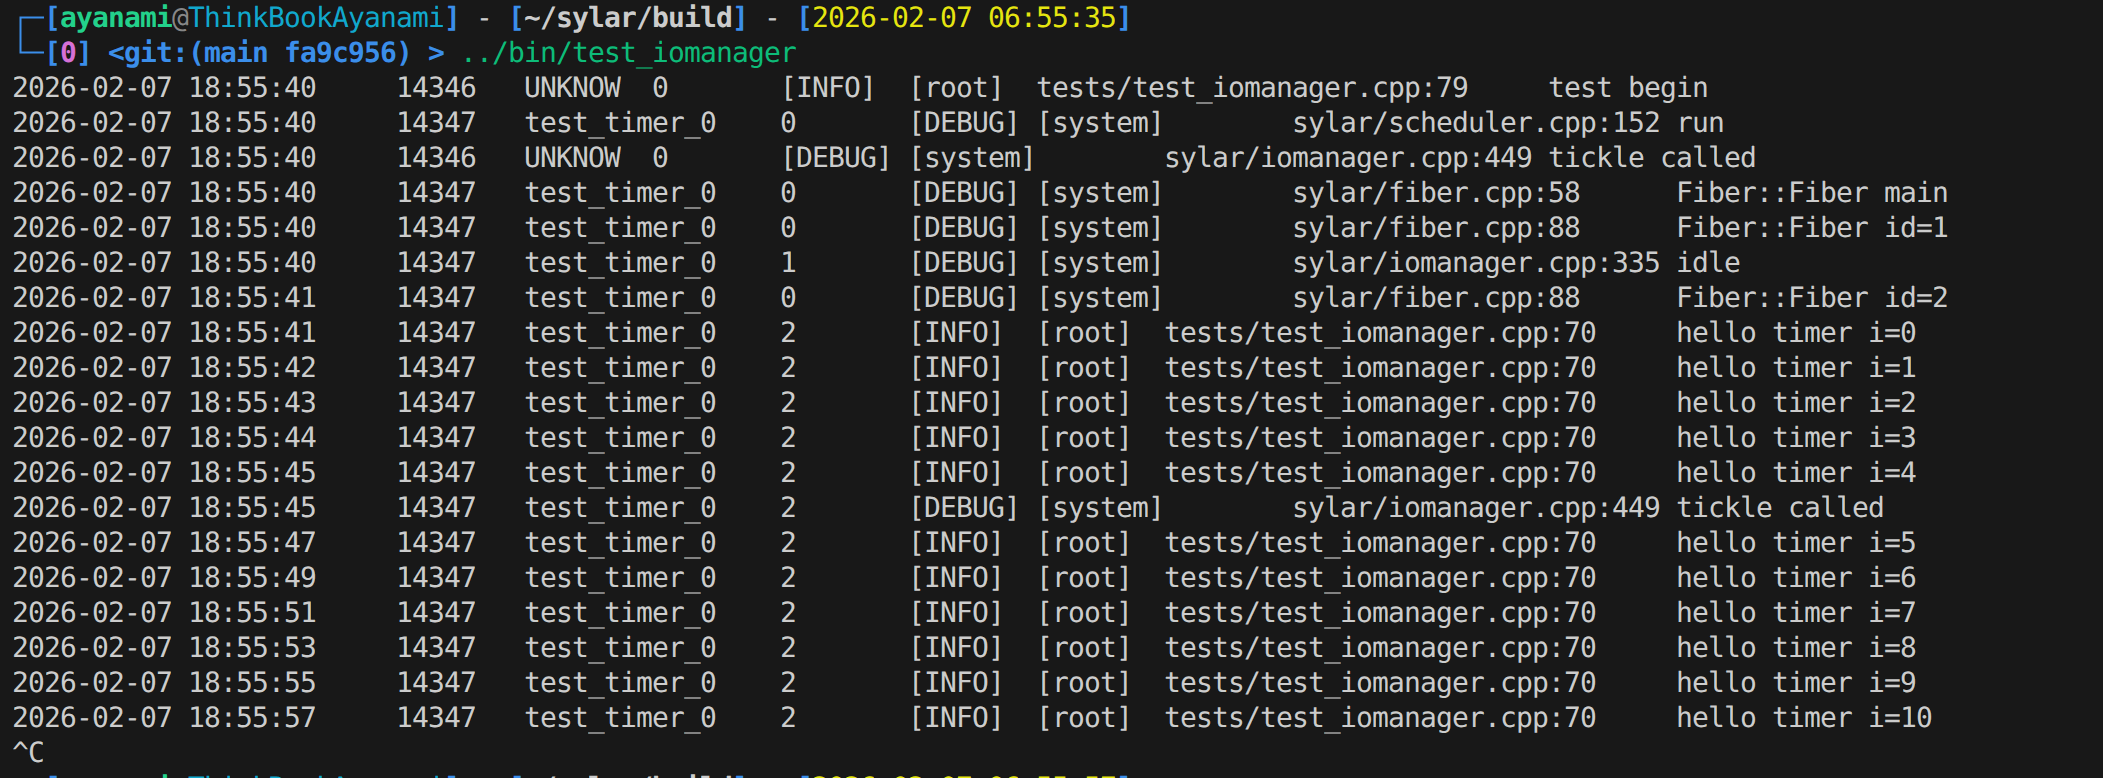Click the 'Fiber::Fiber main' log message
2103x778 pixels.
(x=1812, y=193)
